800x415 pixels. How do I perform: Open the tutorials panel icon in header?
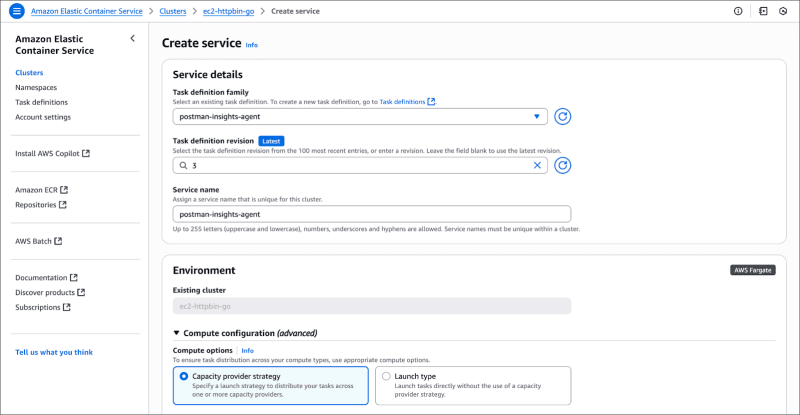point(763,11)
